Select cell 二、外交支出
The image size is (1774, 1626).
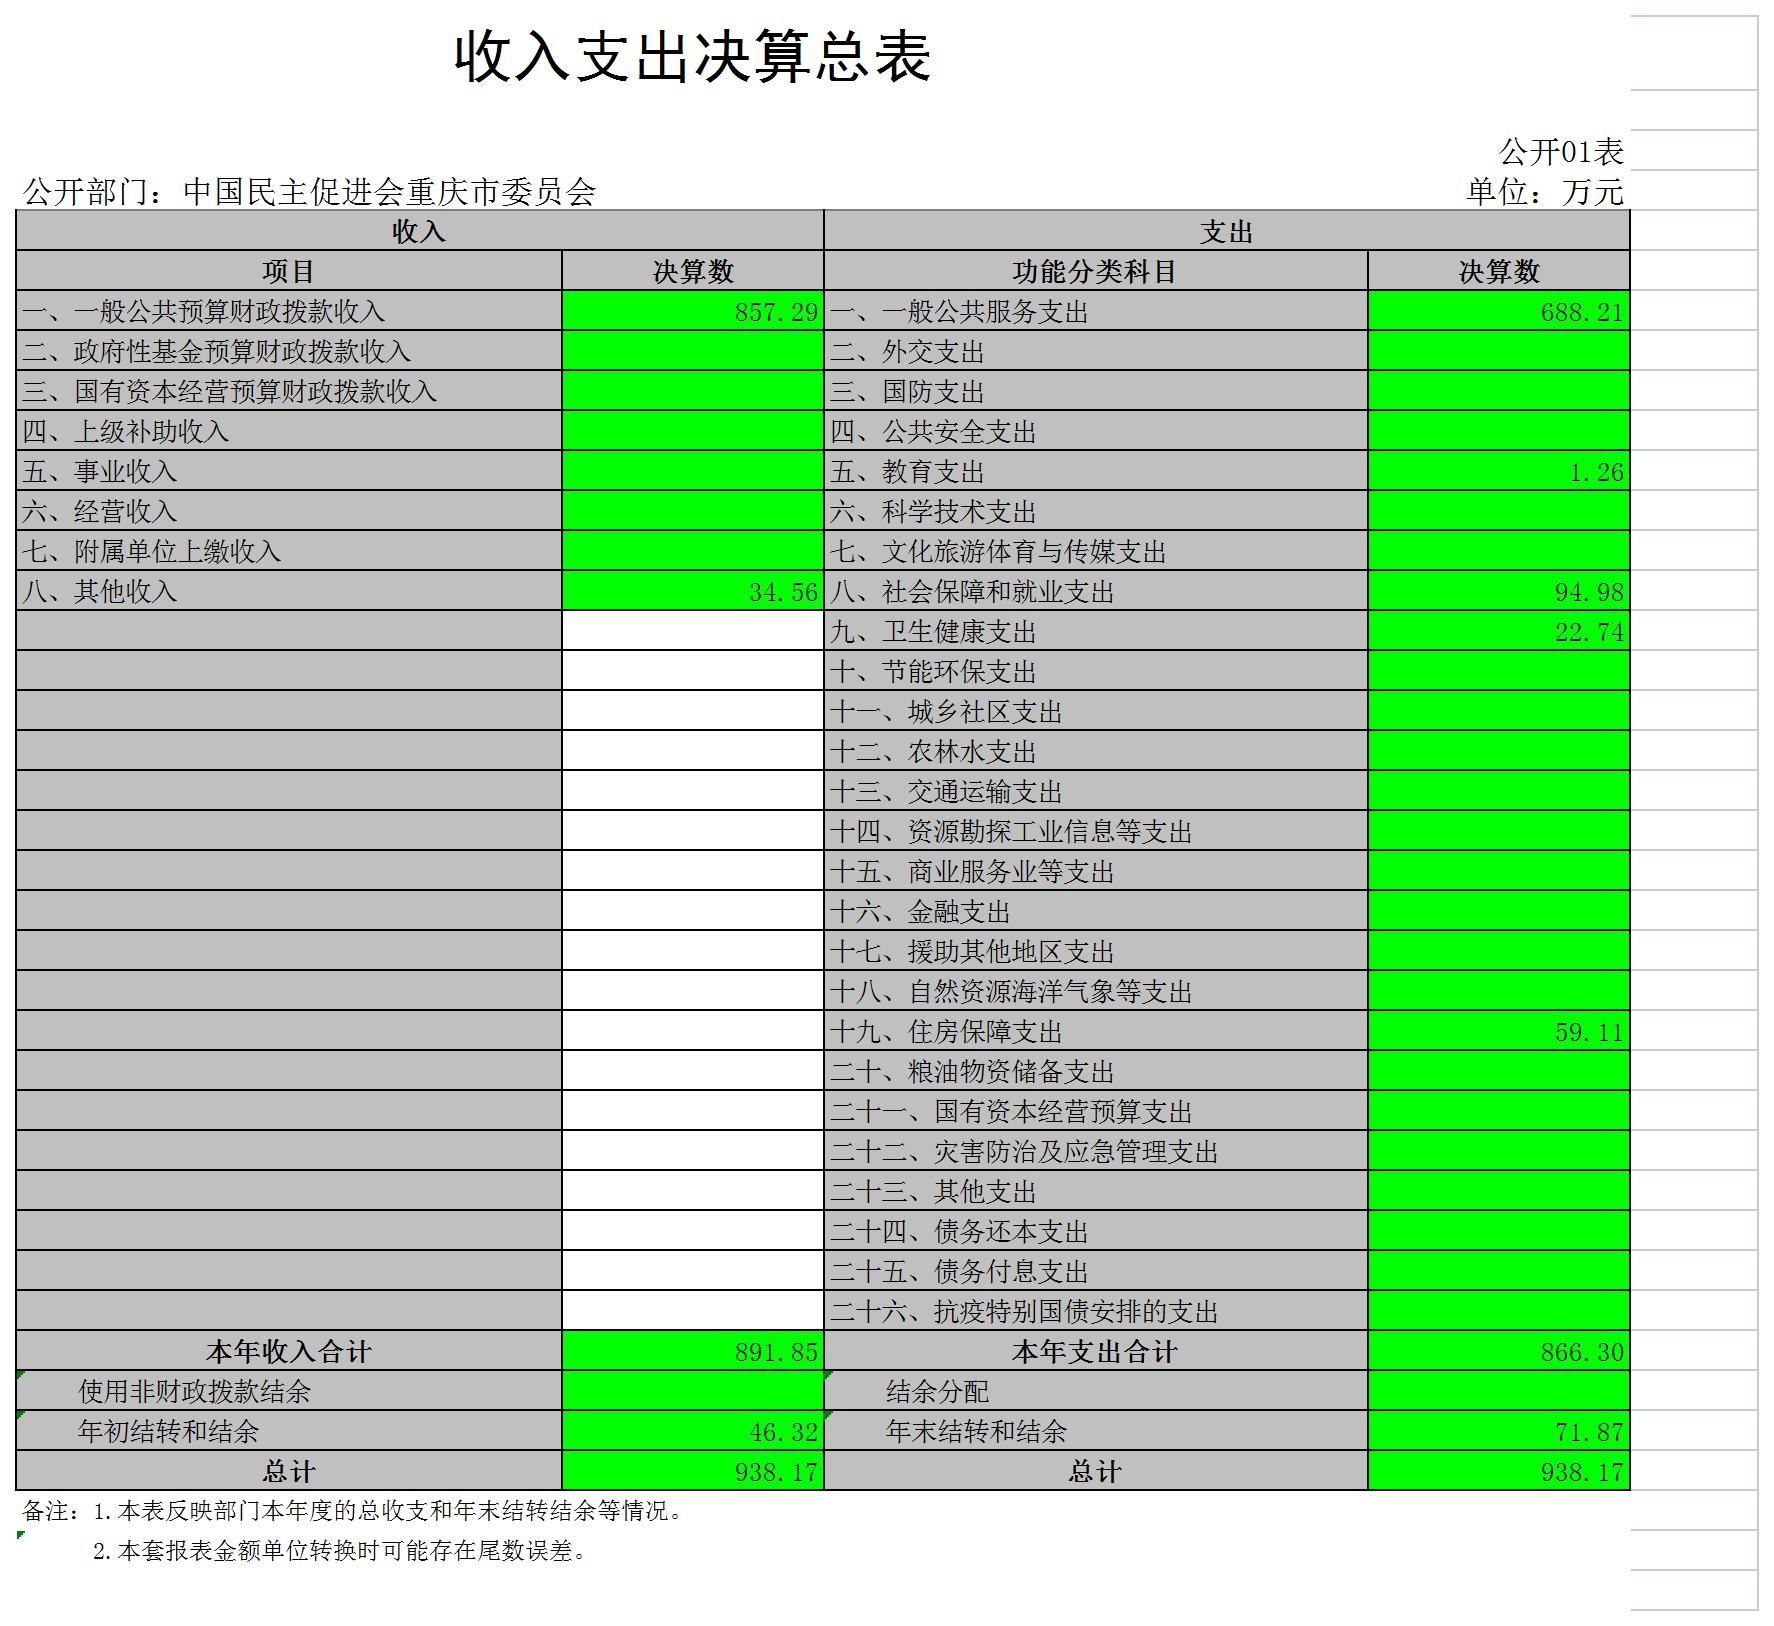tap(1096, 351)
